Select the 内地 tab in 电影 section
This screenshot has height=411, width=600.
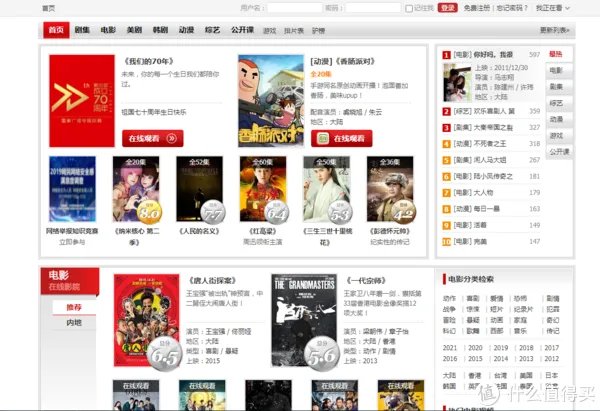tap(74, 323)
